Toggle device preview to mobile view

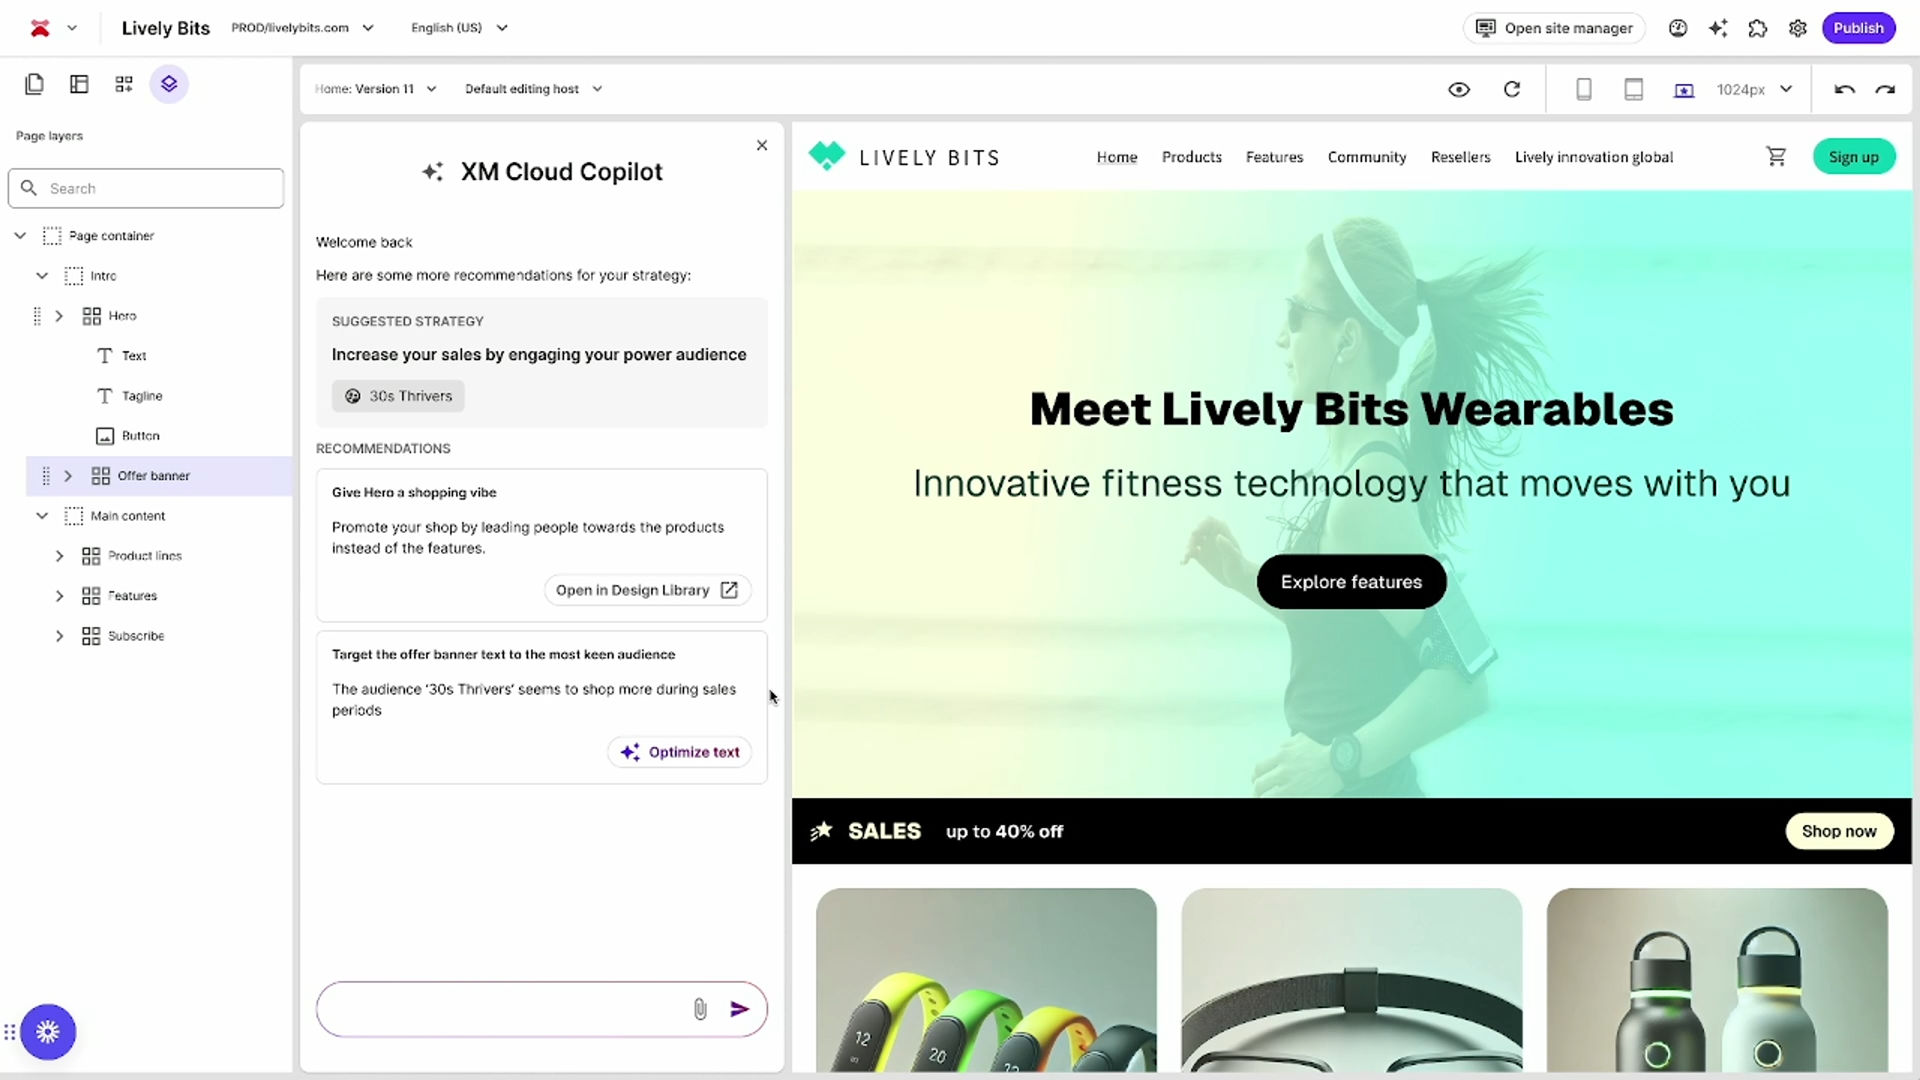[1584, 88]
